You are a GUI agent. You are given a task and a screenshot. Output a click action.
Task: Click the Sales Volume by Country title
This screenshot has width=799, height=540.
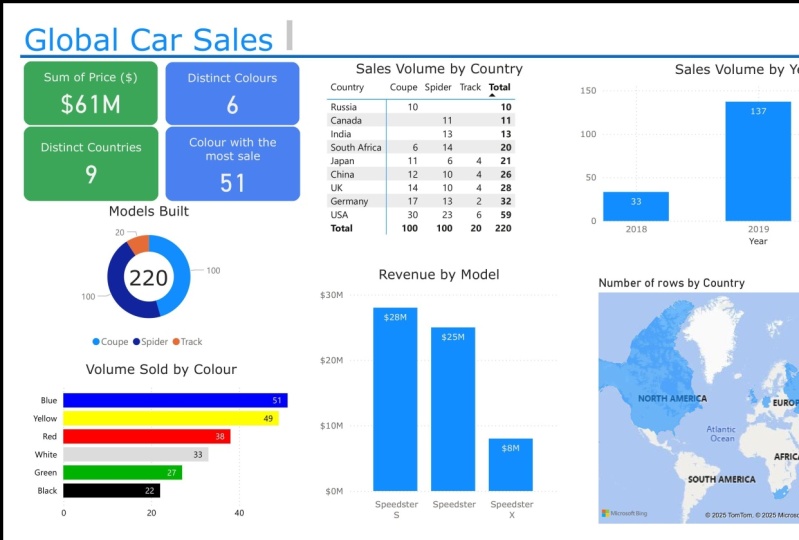point(439,69)
